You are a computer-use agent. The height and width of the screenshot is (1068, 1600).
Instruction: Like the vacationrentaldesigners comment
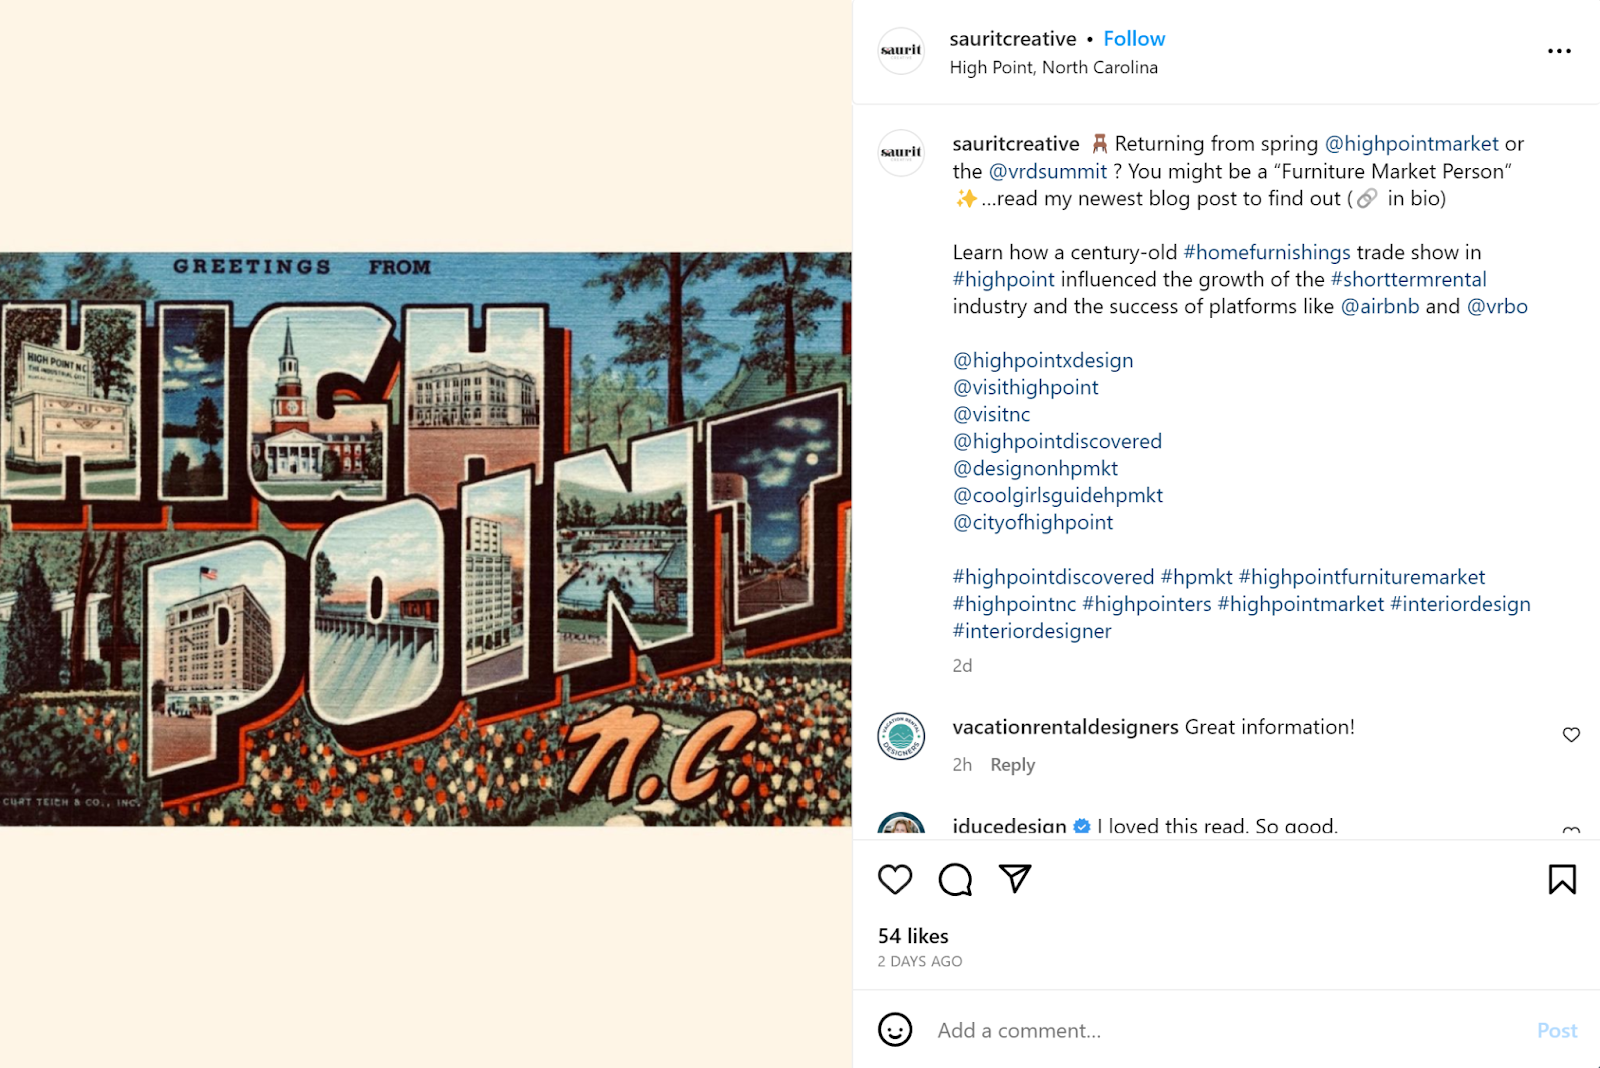click(1571, 735)
